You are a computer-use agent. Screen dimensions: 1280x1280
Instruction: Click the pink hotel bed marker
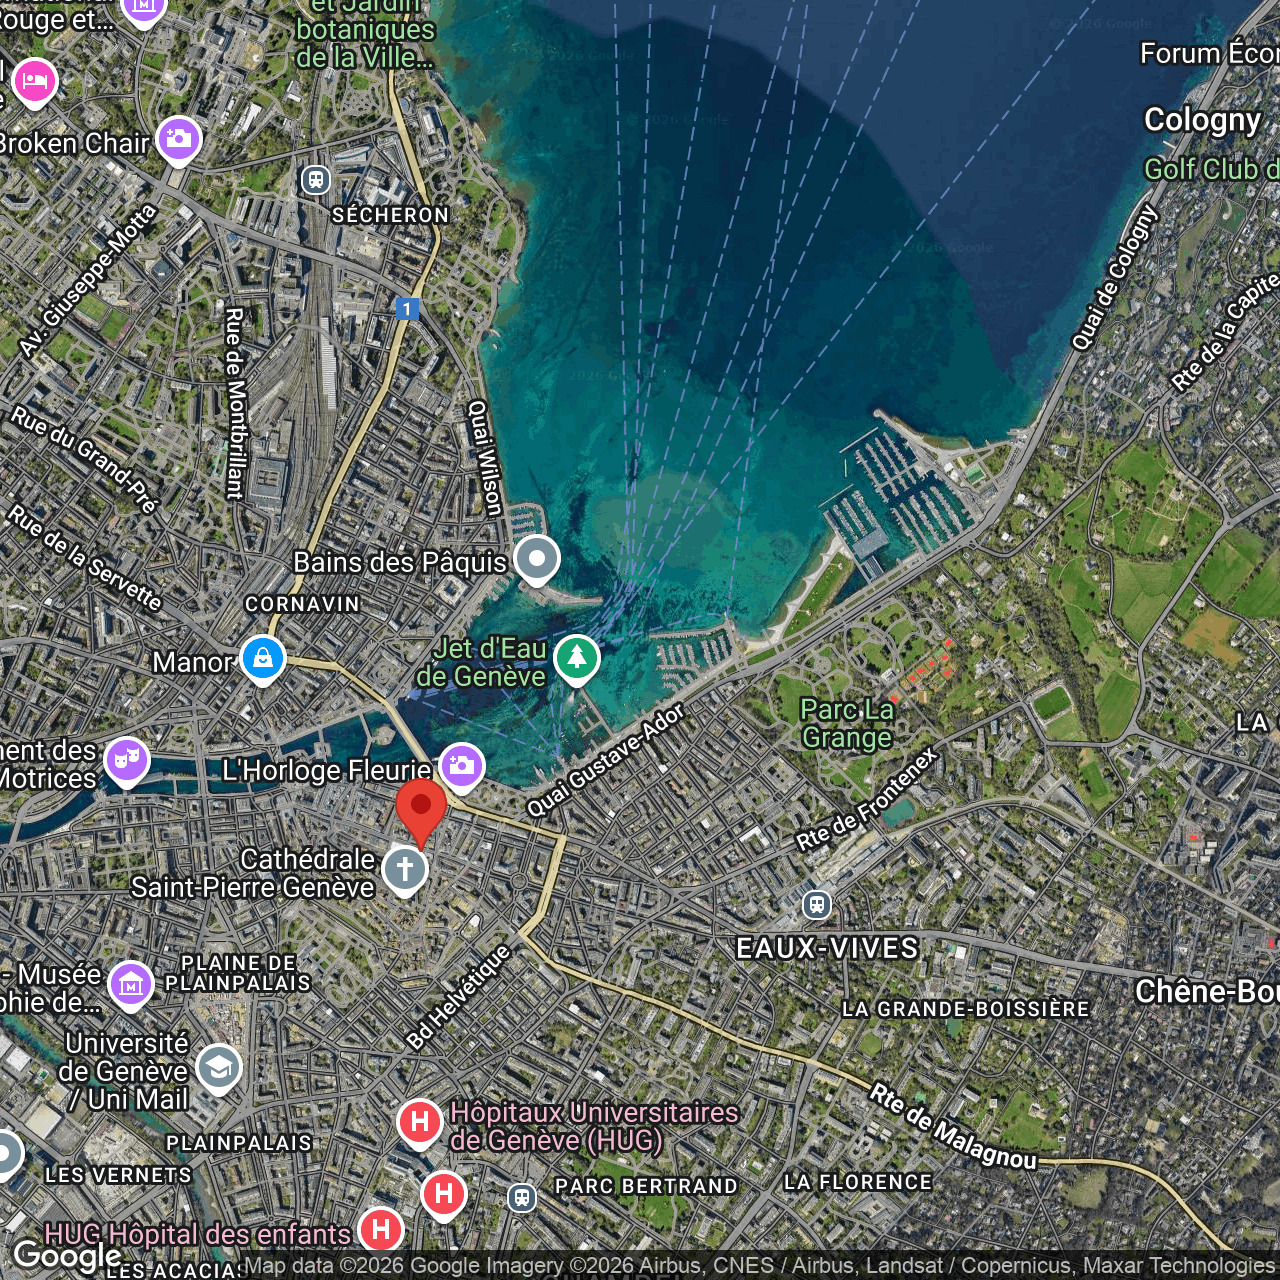coord(35,80)
